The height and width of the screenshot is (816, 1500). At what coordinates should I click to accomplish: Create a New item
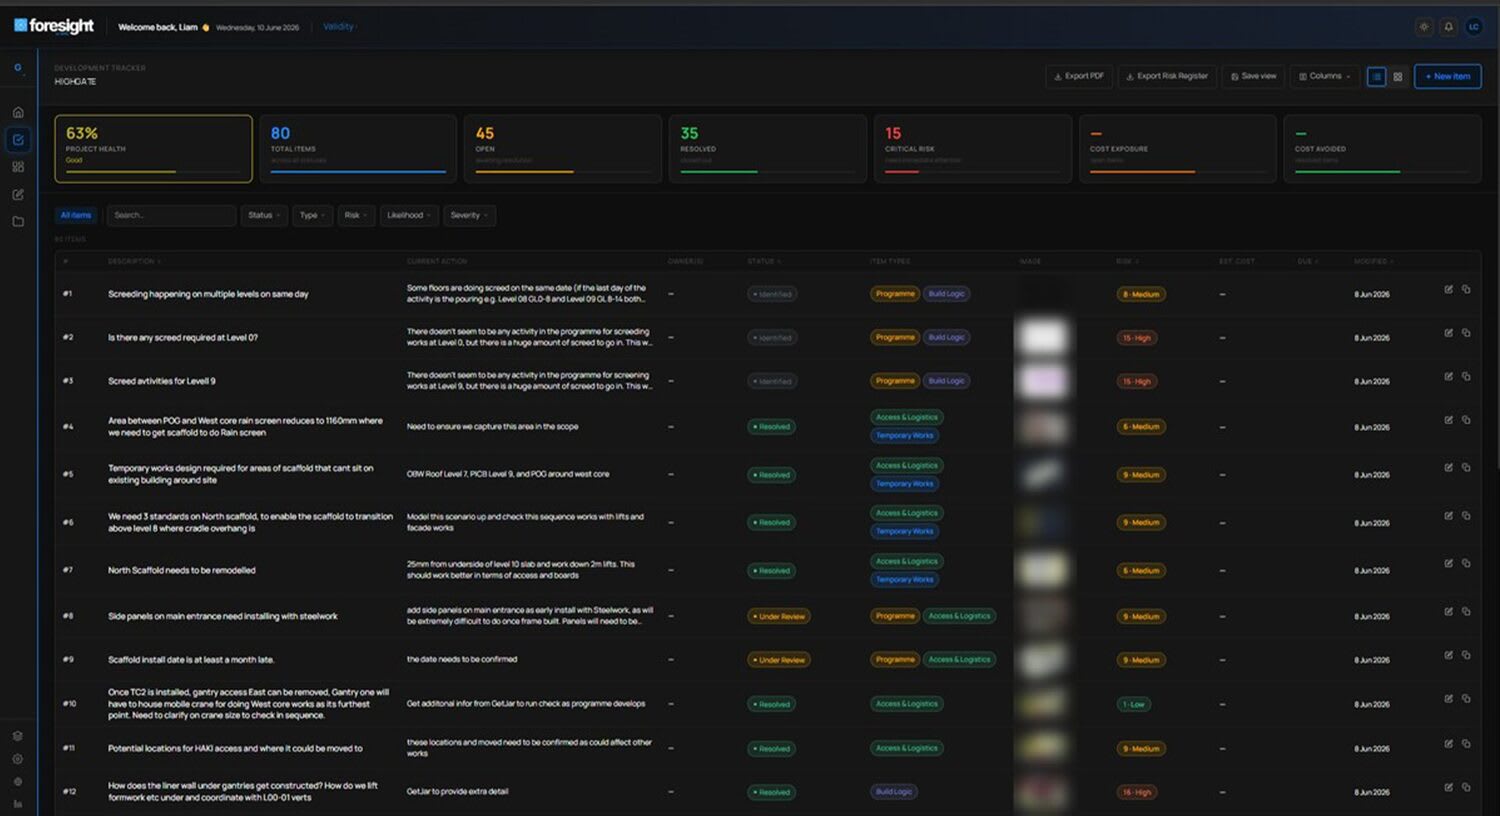coord(1447,76)
